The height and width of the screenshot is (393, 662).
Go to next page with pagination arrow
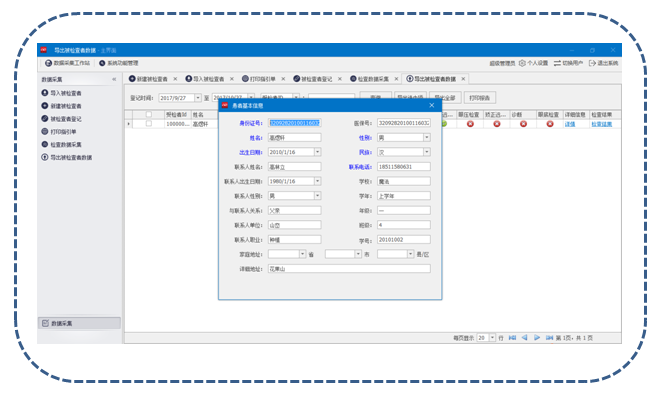click(x=537, y=338)
